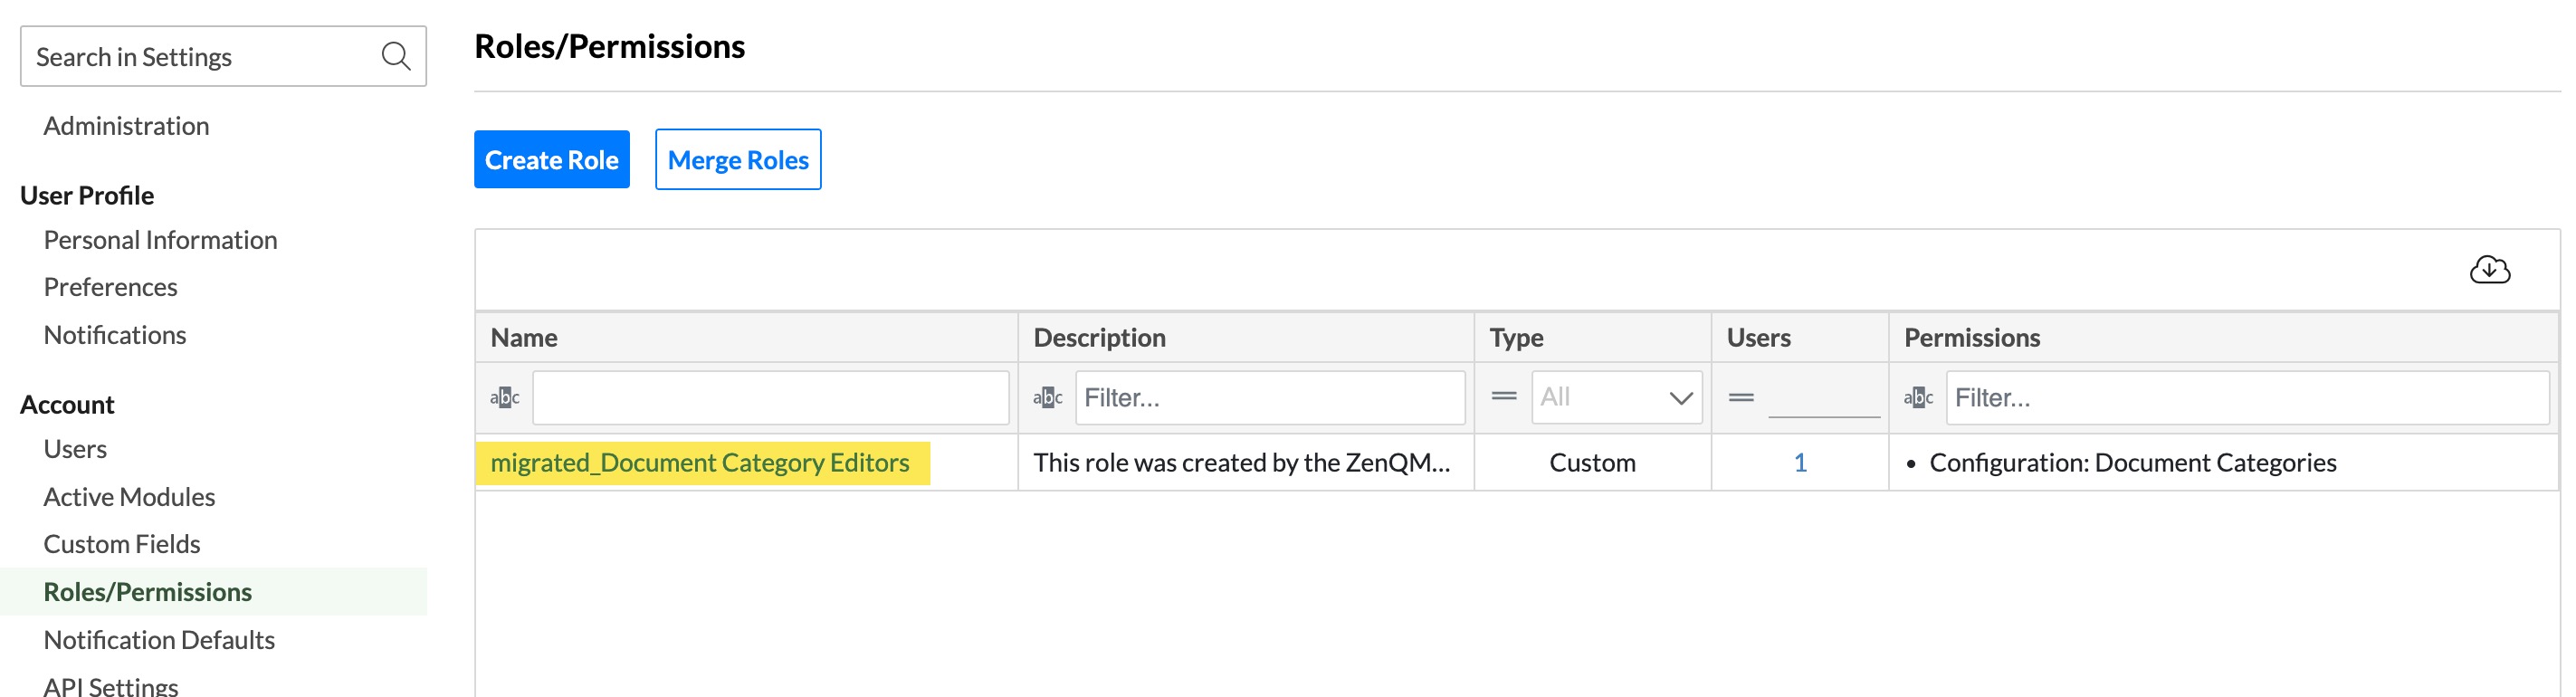Click the Permissions column filter input
Screen dimensions: 2576x697
pos(2247,397)
